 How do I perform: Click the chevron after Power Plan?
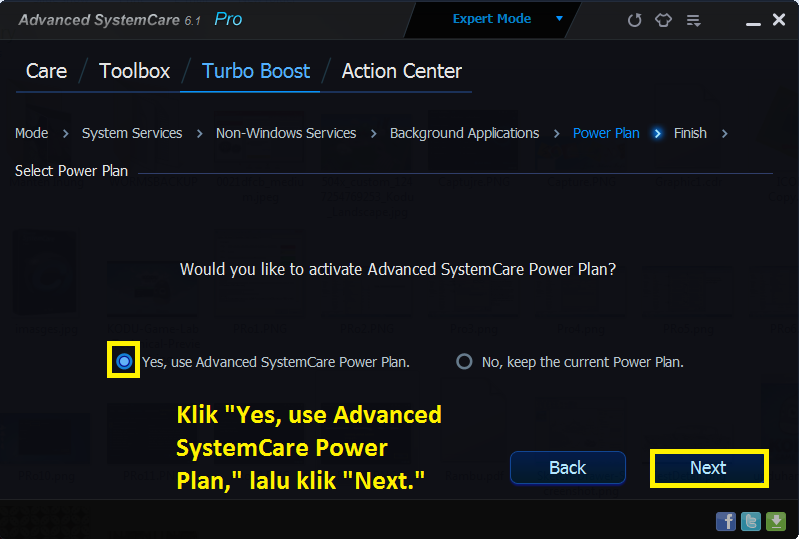tap(657, 133)
